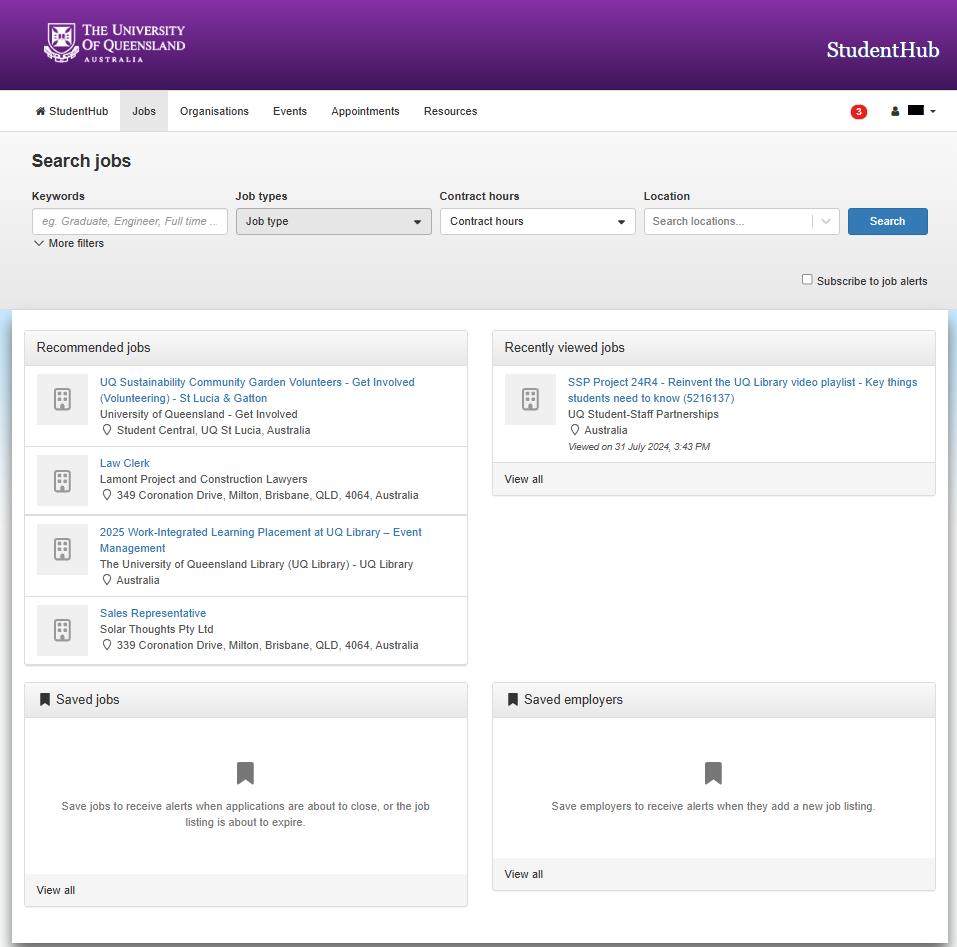This screenshot has height=947, width=957.
Task: Click location pin beside Student Central, UQ St Lucia
Action: (x=107, y=430)
